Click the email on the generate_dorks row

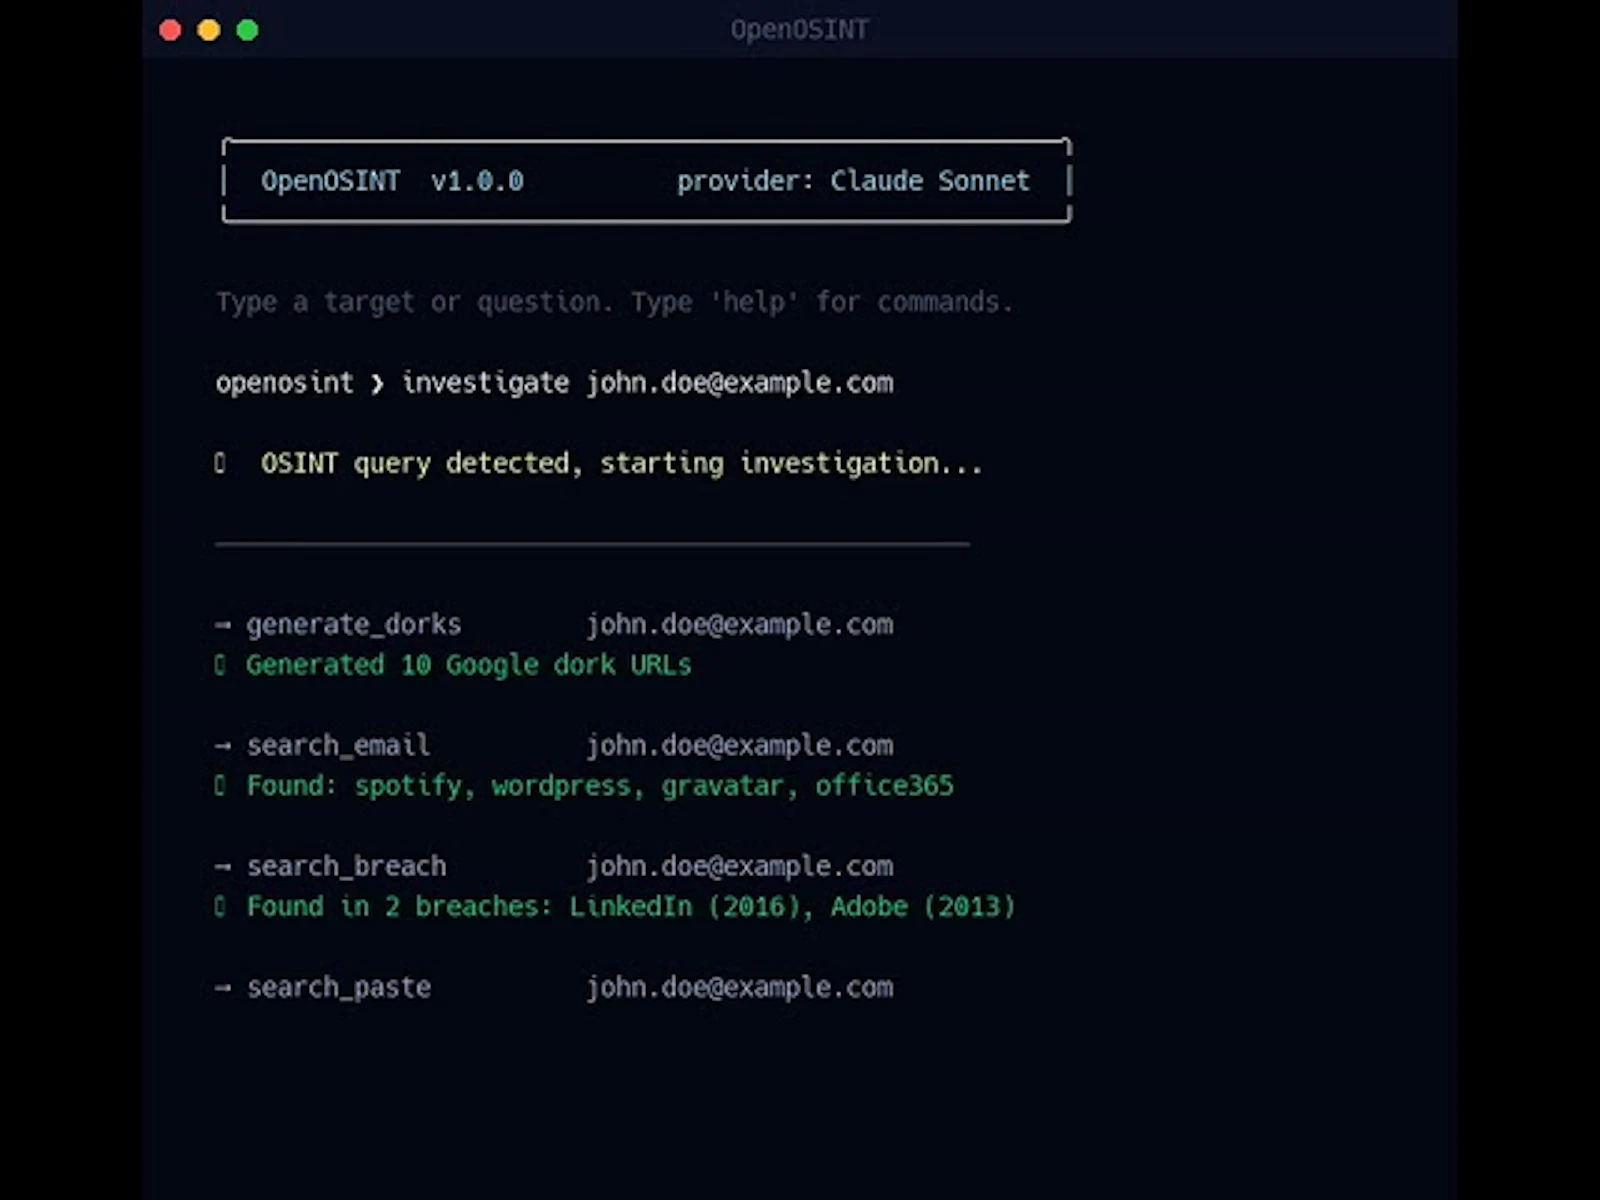point(740,625)
